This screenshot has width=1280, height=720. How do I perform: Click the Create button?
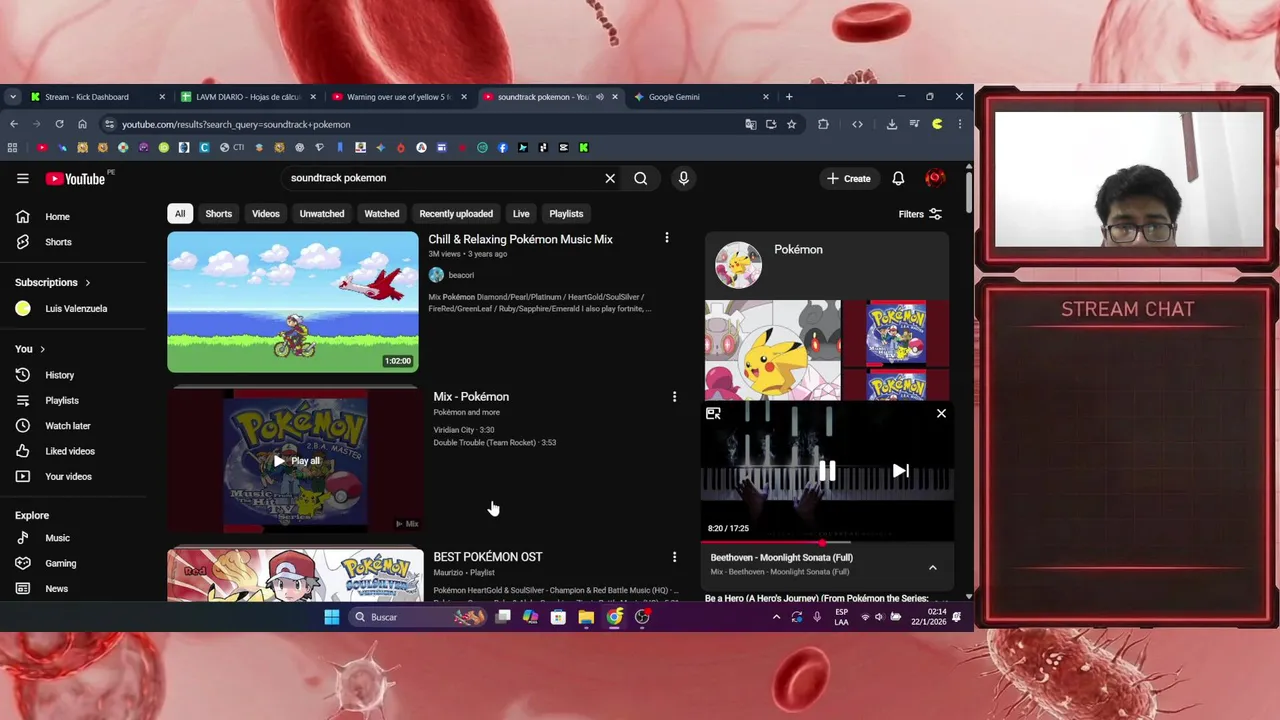848,178
